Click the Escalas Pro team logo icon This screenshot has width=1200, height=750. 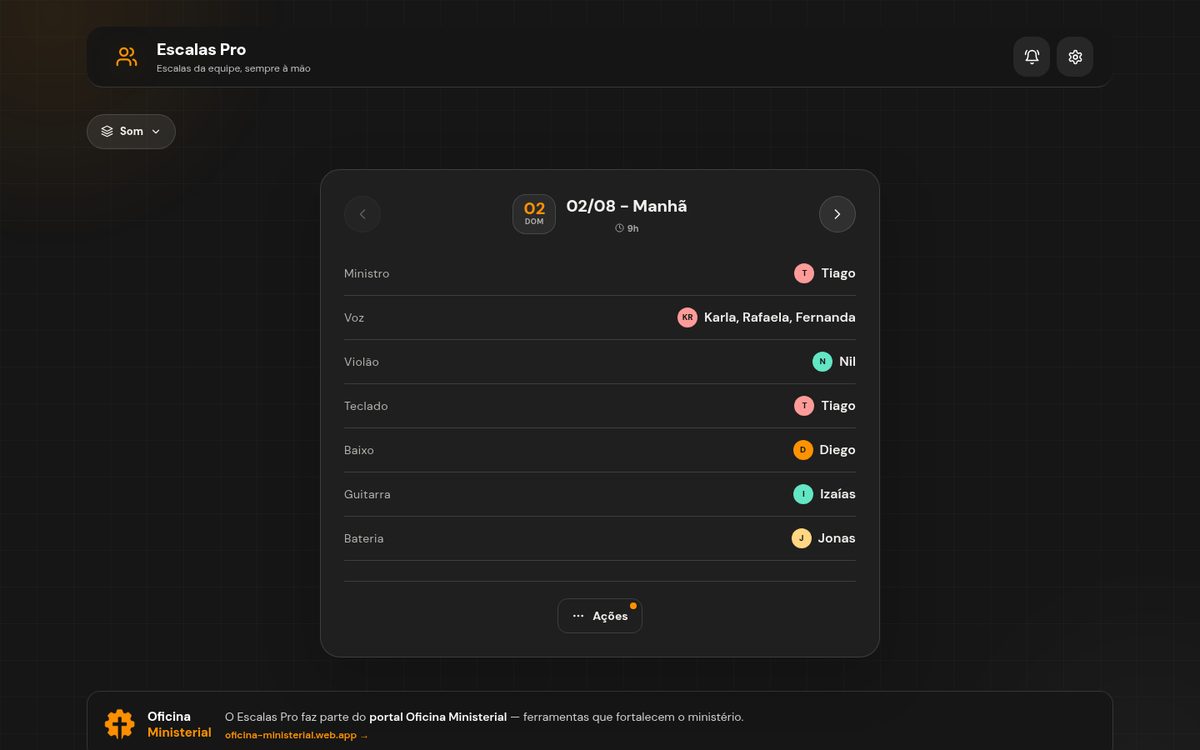pyautogui.click(x=126, y=57)
